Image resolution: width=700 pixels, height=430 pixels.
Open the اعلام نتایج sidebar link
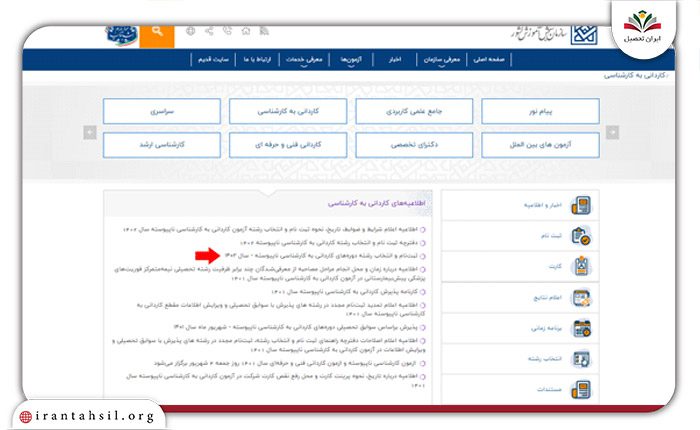548,298
